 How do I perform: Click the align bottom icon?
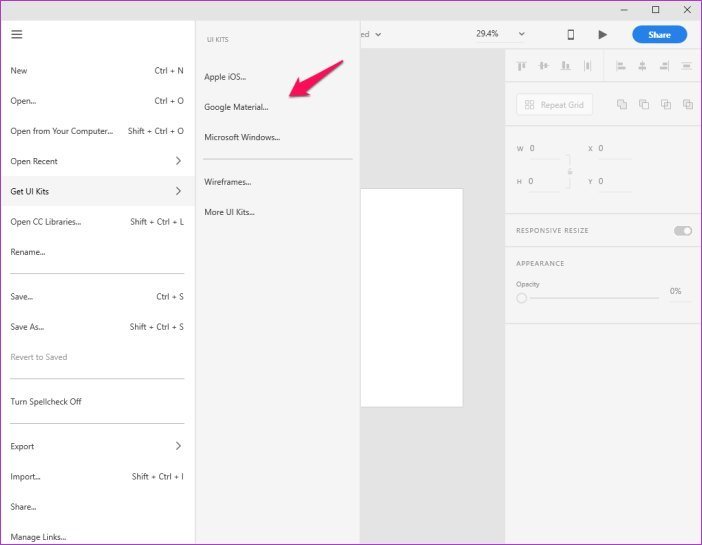pyautogui.click(x=565, y=66)
